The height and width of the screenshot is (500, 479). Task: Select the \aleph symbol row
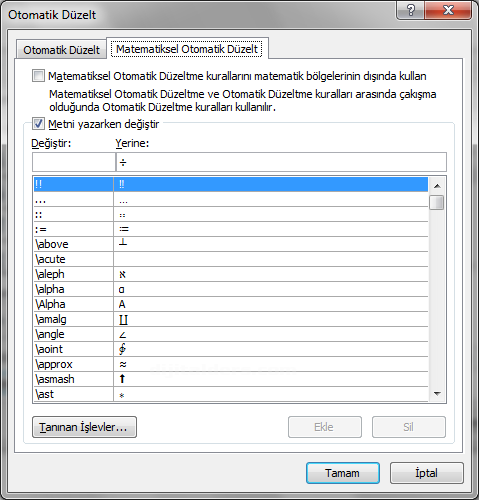pyautogui.click(x=231, y=274)
